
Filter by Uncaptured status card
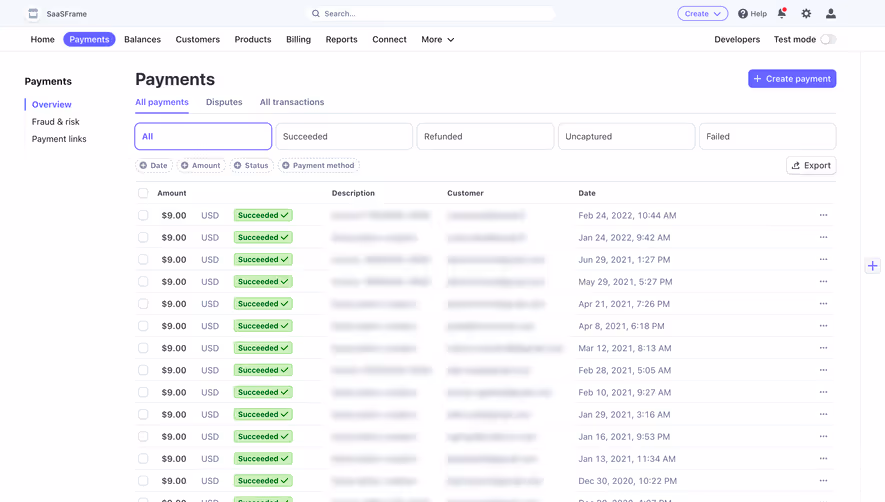(626, 137)
